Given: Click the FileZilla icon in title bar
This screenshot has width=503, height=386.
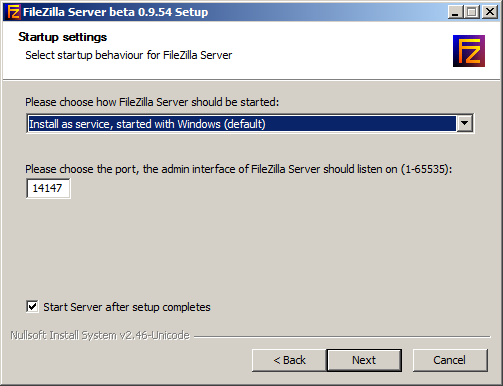Looking at the screenshot, I should pyautogui.click(x=13, y=12).
